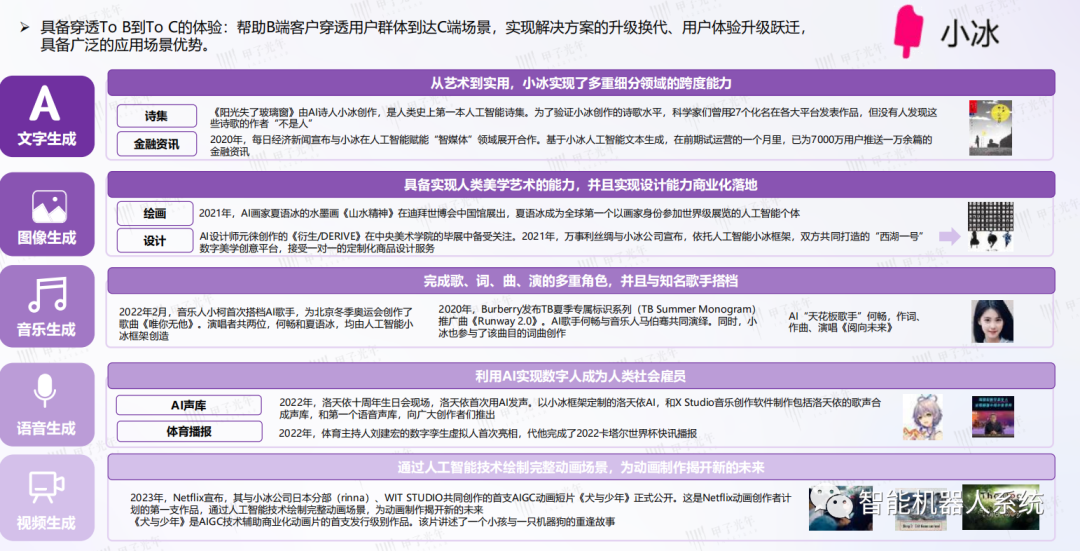Click the 视频生成 category label
The image size is (1080, 551).
(46, 523)
